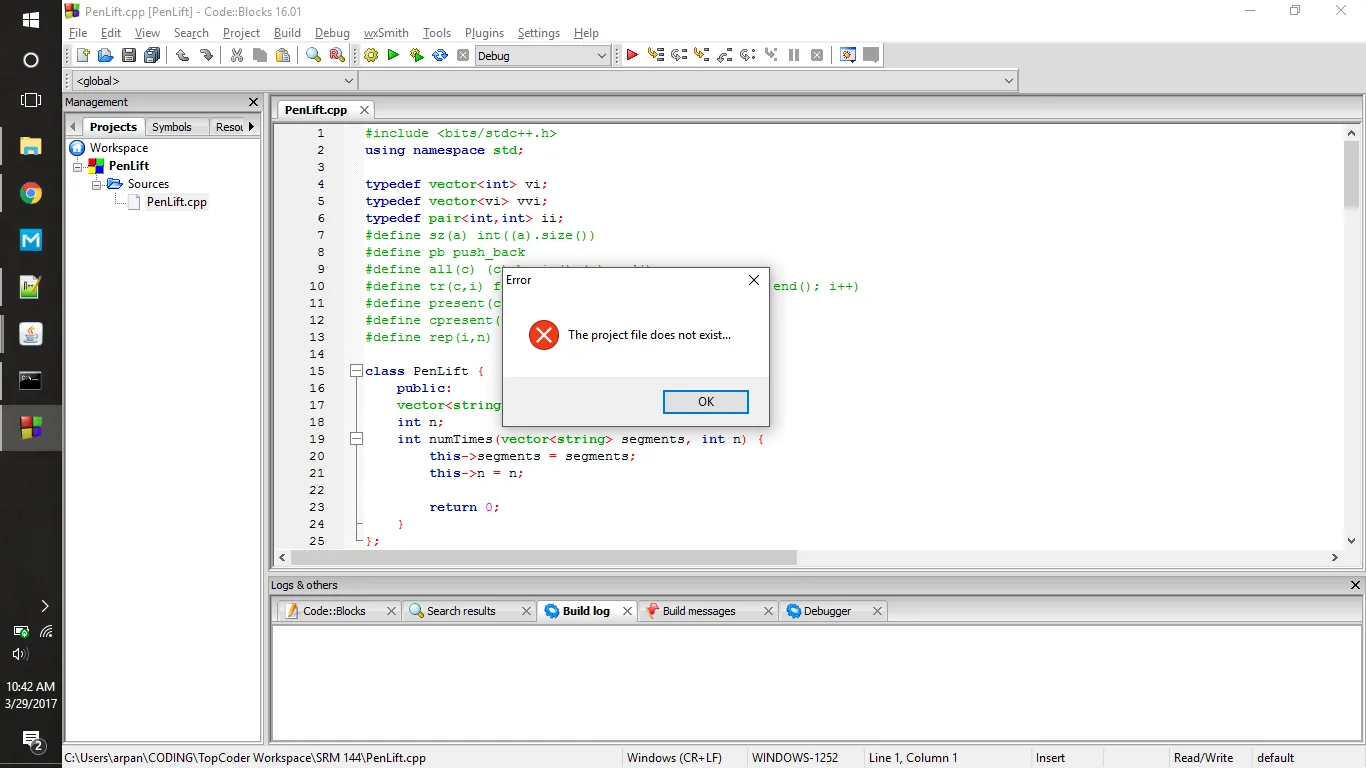Open the <global> scope dropdown

[x=215, y=81]
